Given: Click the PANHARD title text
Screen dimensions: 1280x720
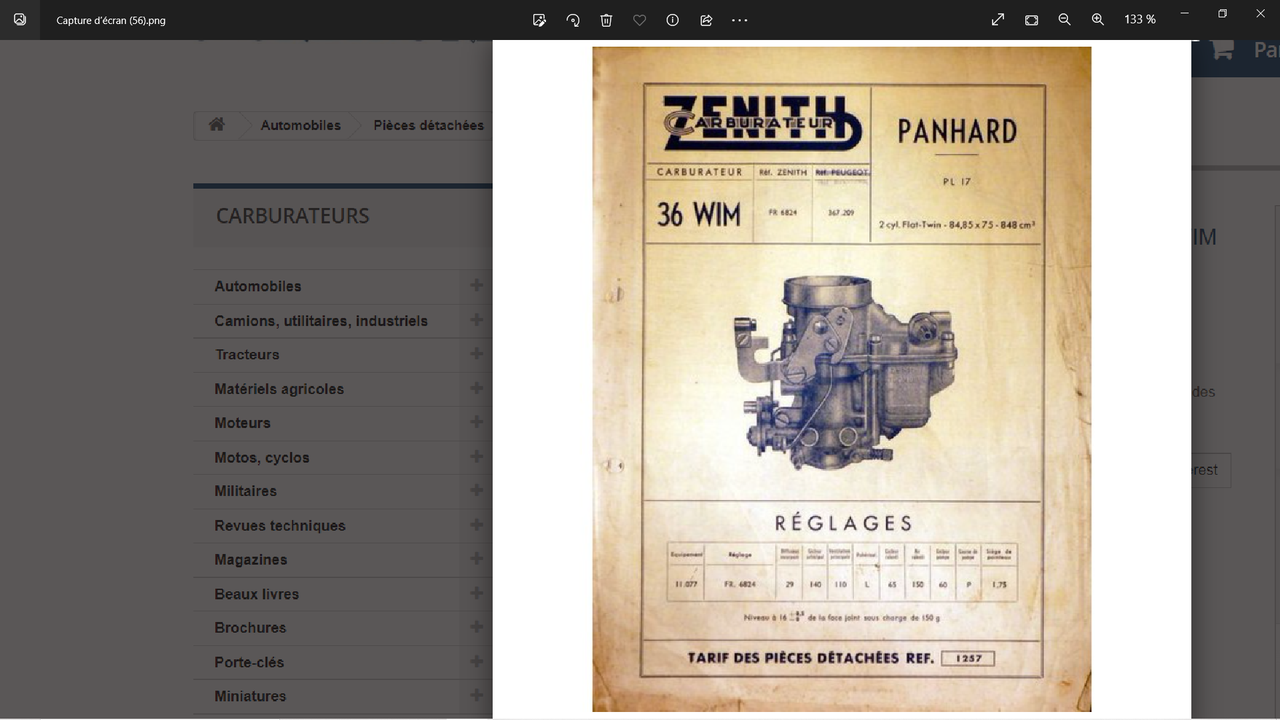Looking at the screenshot, I should click(x=957, y=131).
